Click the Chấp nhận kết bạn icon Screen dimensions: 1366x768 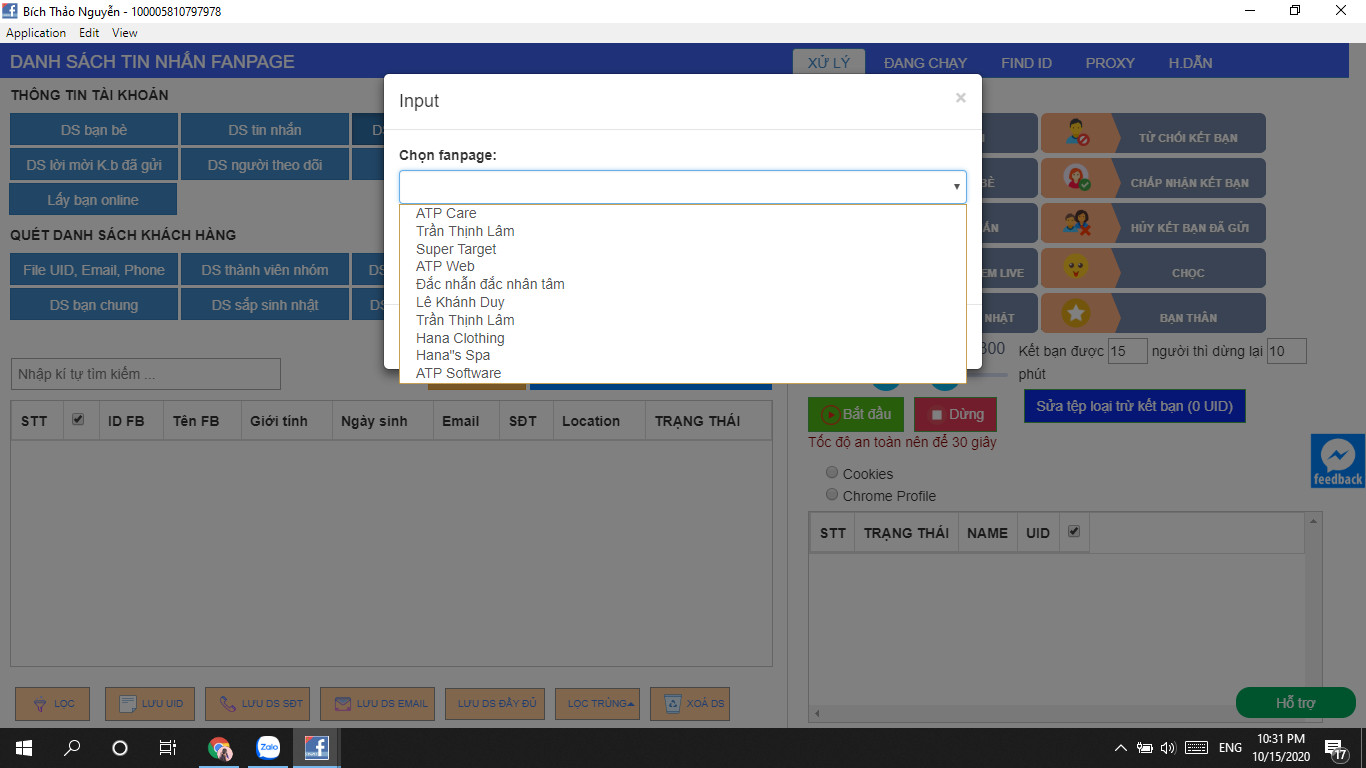(x=1077, y=178)
